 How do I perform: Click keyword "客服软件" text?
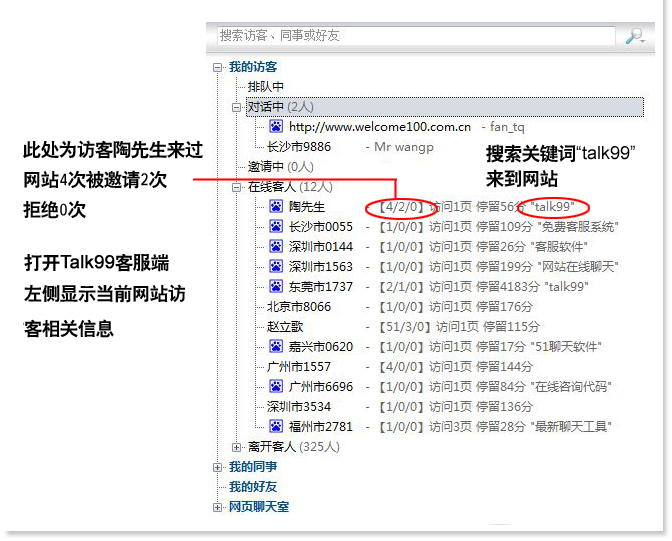[x=559, y=247]
